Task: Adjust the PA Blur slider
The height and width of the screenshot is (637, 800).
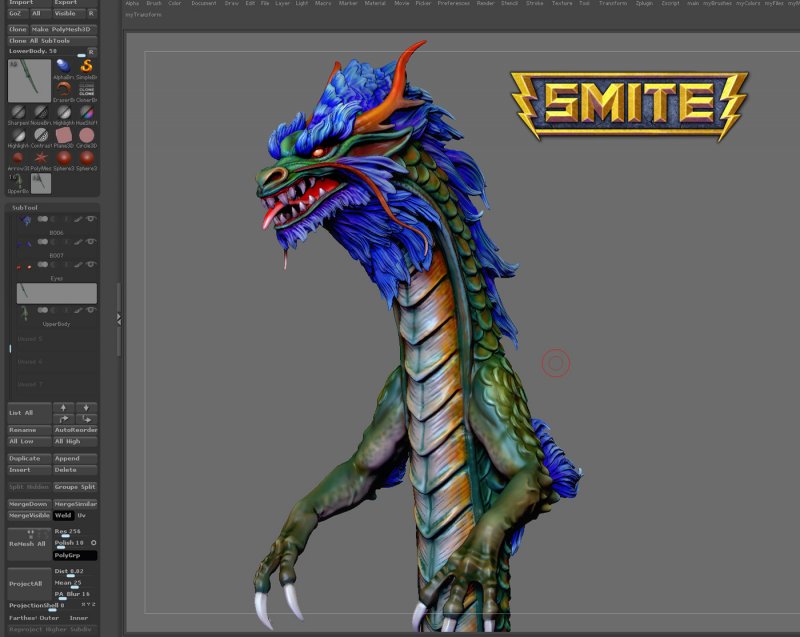Action: coord(75,595)
